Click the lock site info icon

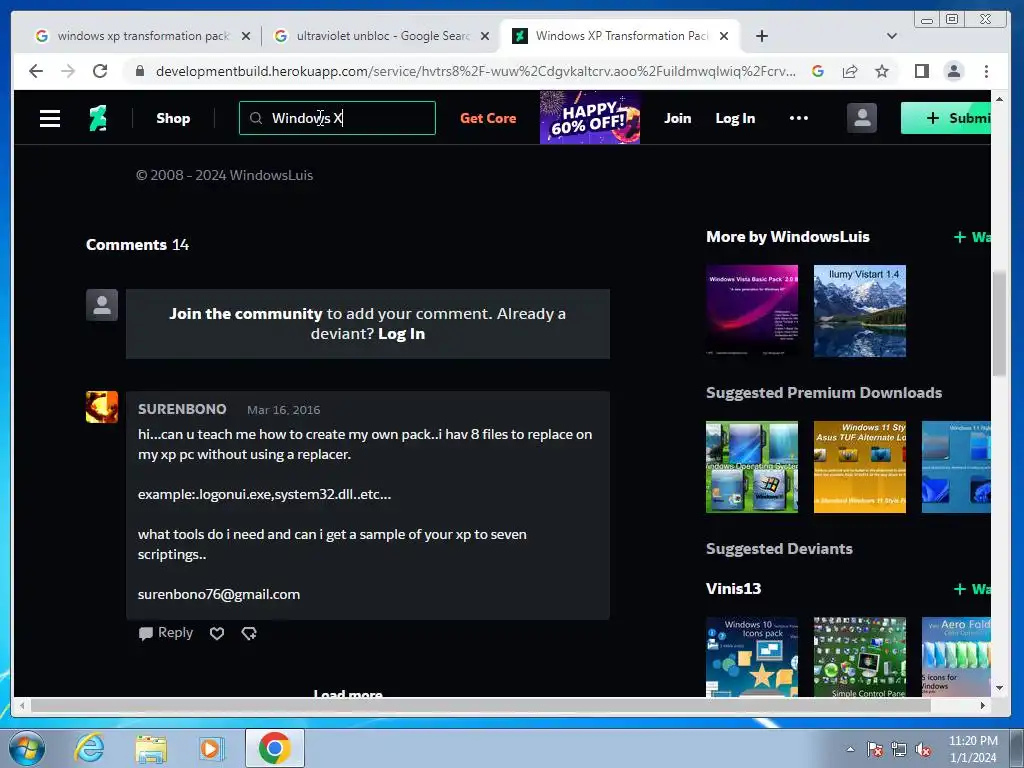coord(139,71)
